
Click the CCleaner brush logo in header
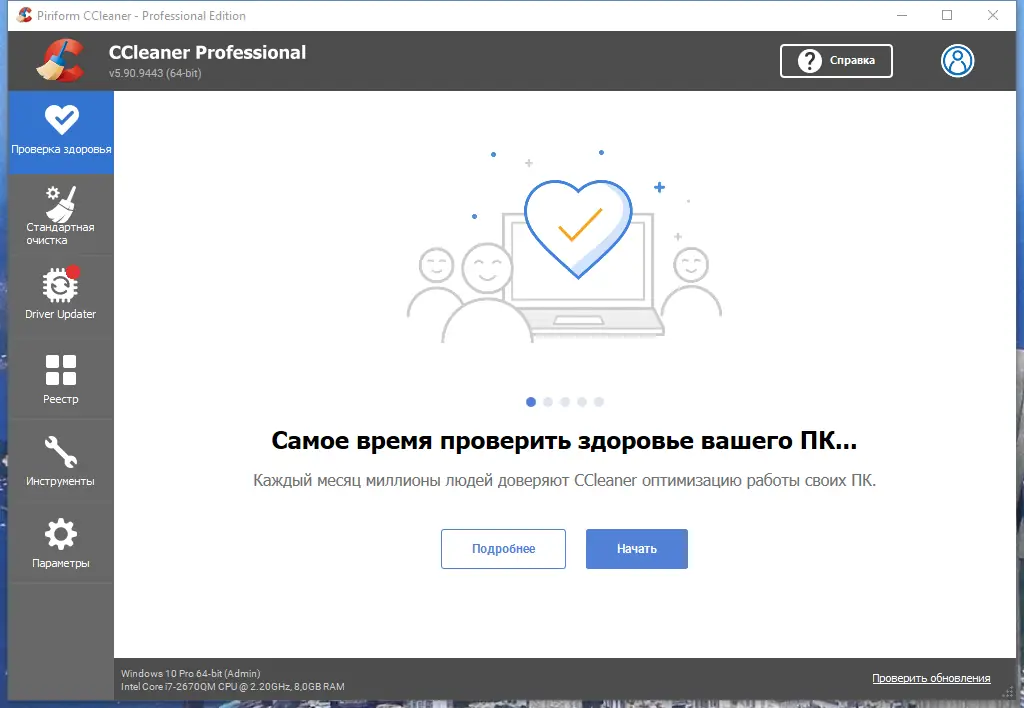(58, 60)
